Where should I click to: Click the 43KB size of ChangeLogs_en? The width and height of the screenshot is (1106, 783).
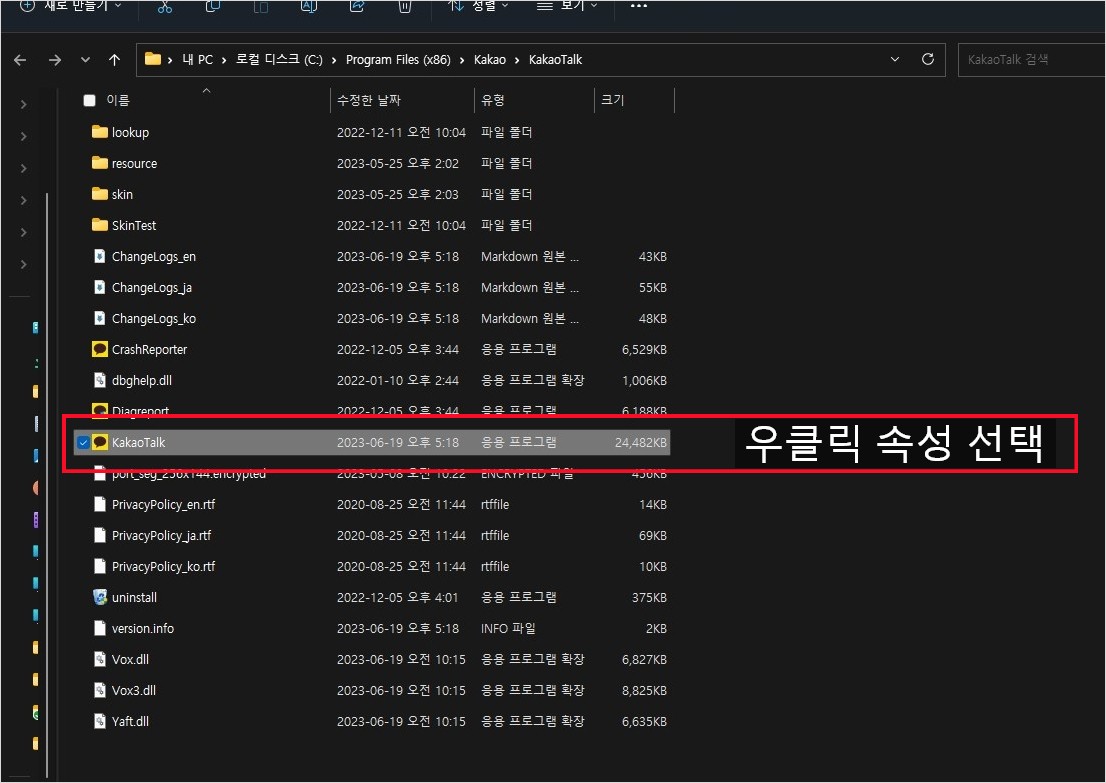(x=652, y=256)
